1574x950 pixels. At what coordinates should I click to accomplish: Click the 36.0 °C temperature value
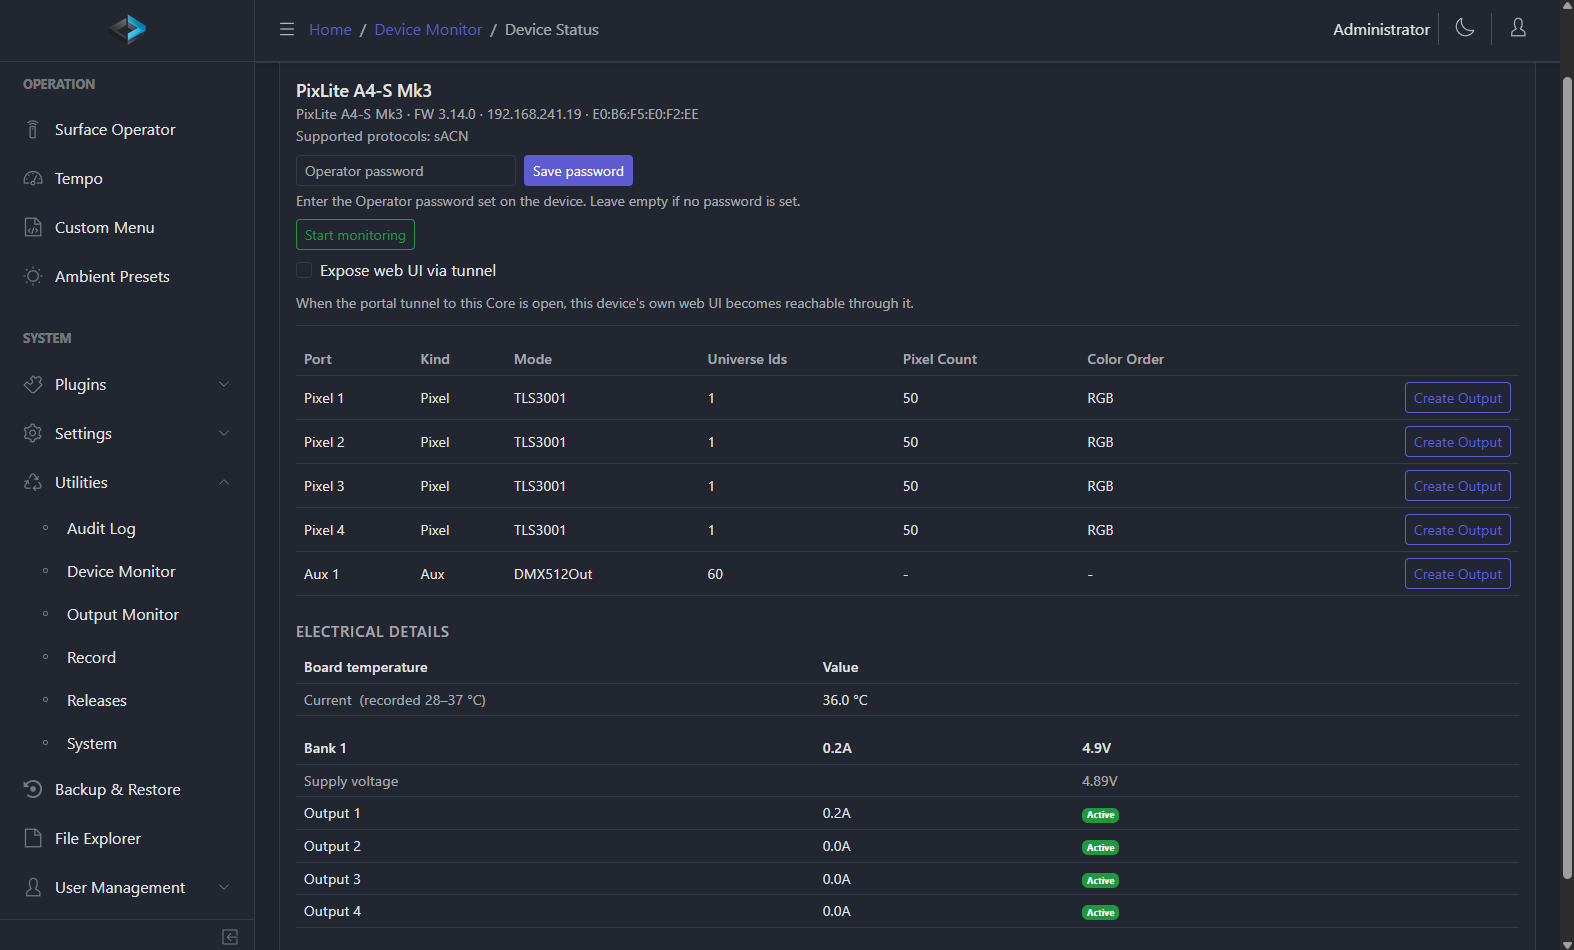click(845, 700)
